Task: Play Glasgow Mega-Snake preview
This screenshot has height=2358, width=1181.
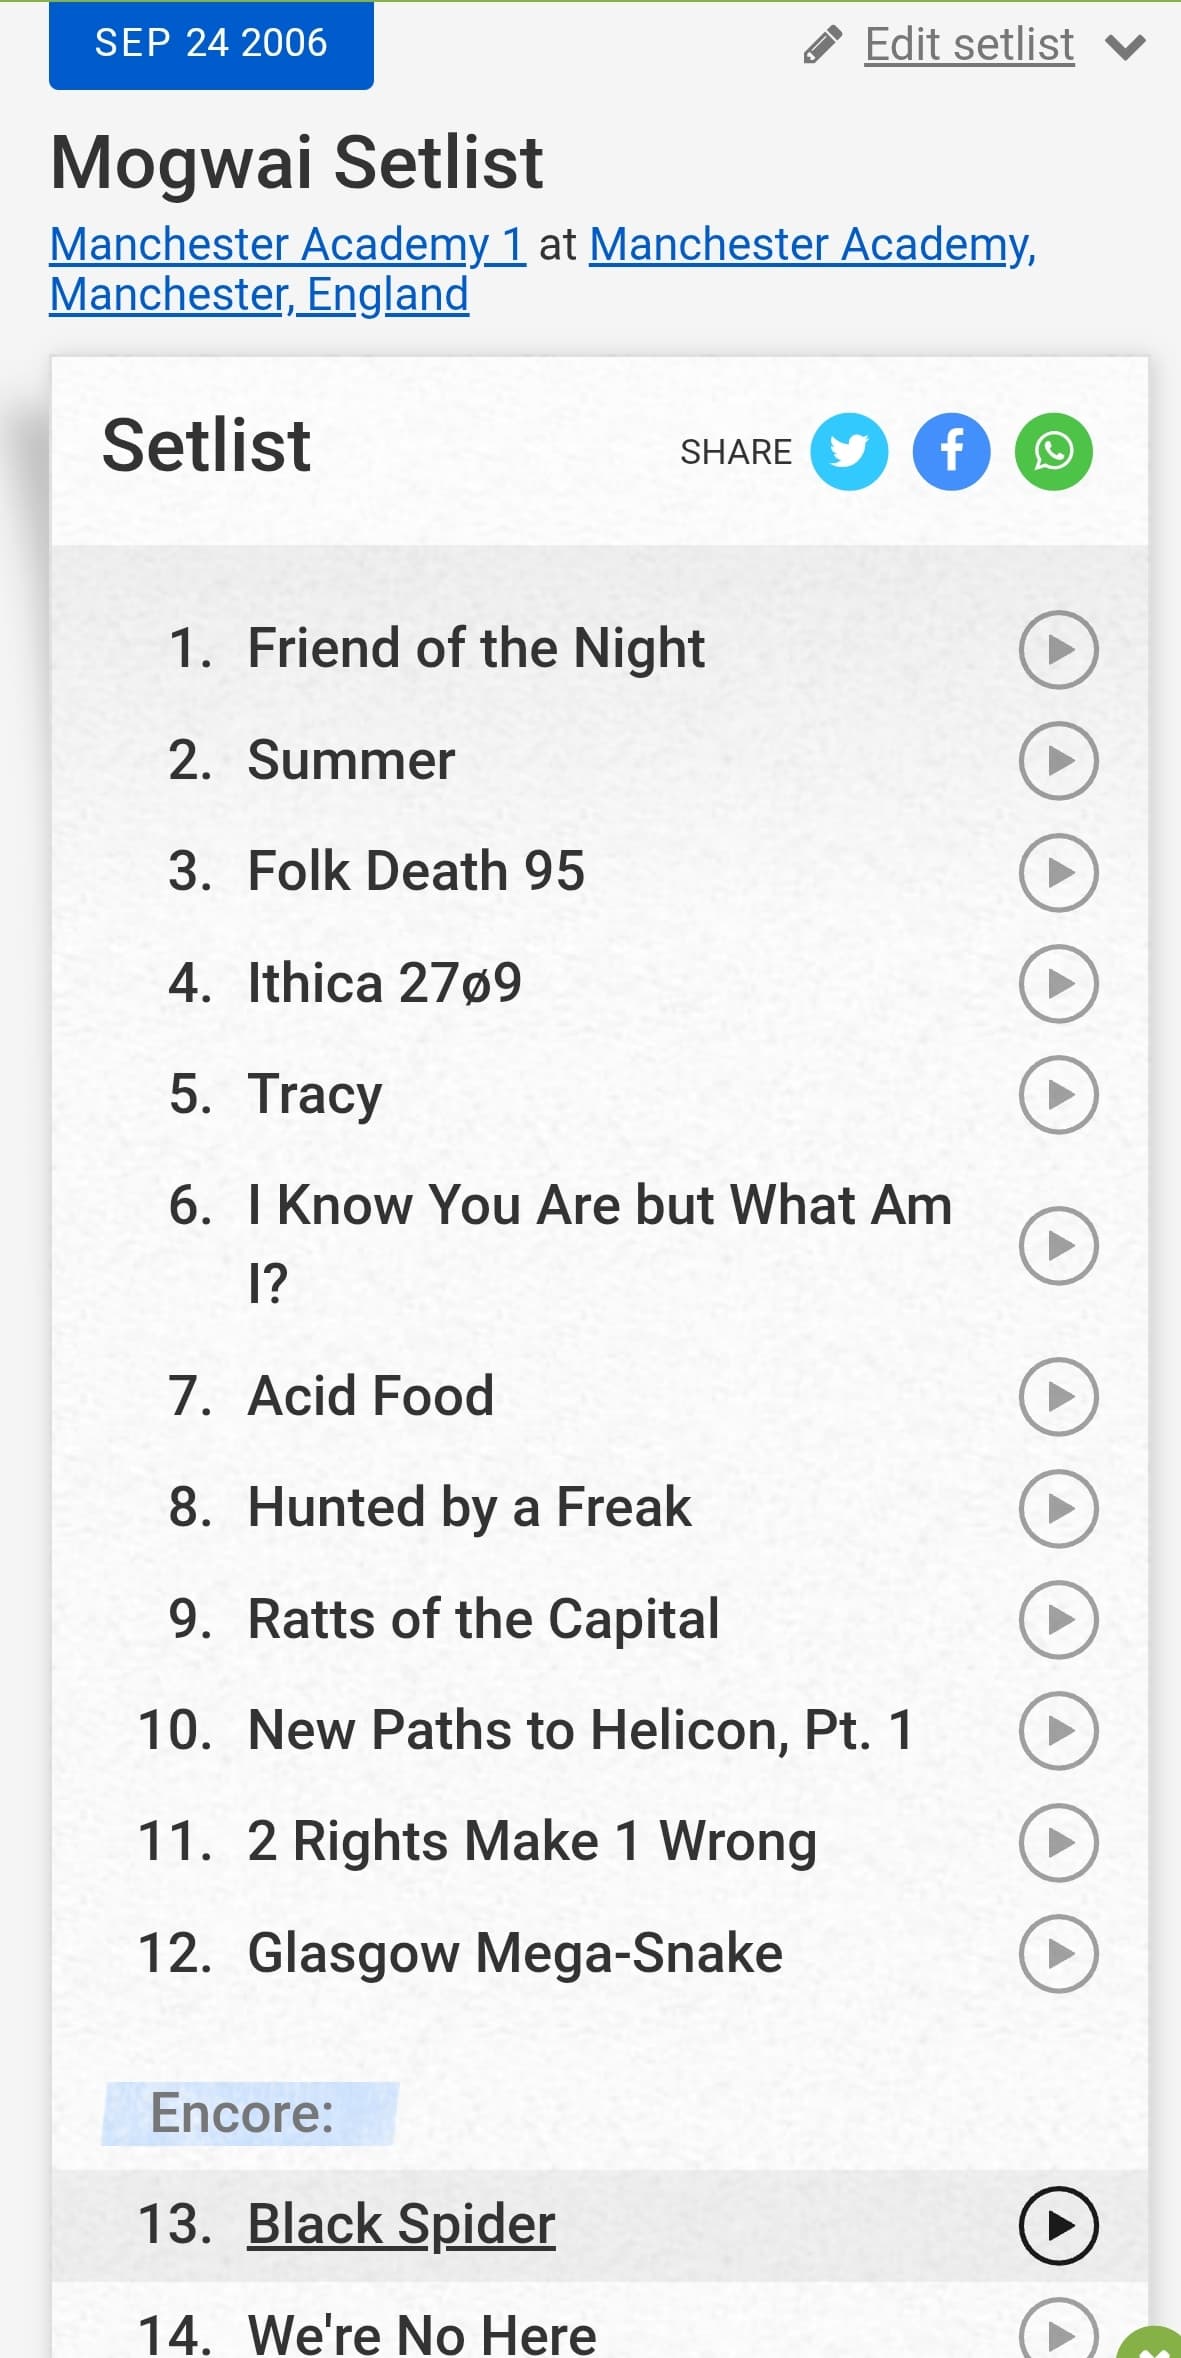Action: tap(1058, 1954)
